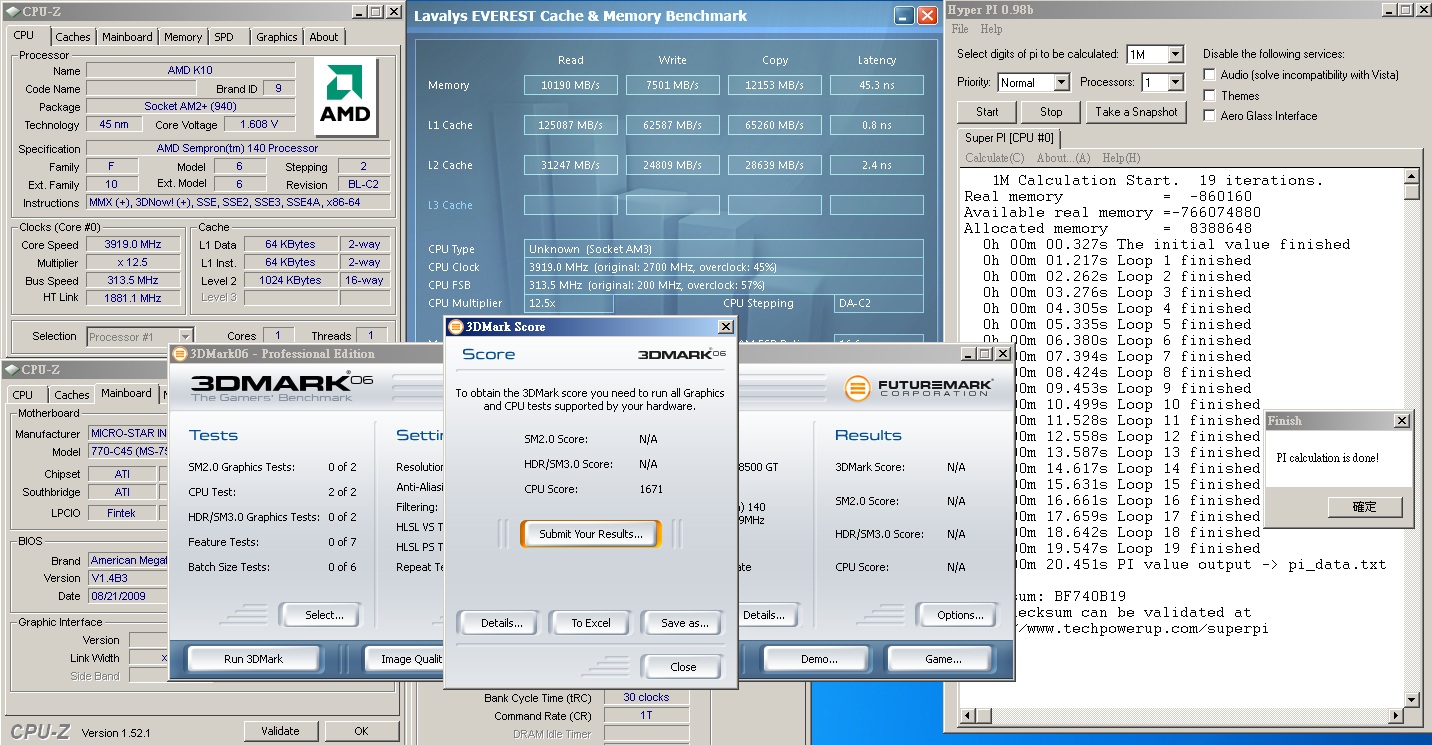Viewport: 1432px width, 745px height.
Task: Click the Validate button in CPU-Z
Action: point(280,731)
